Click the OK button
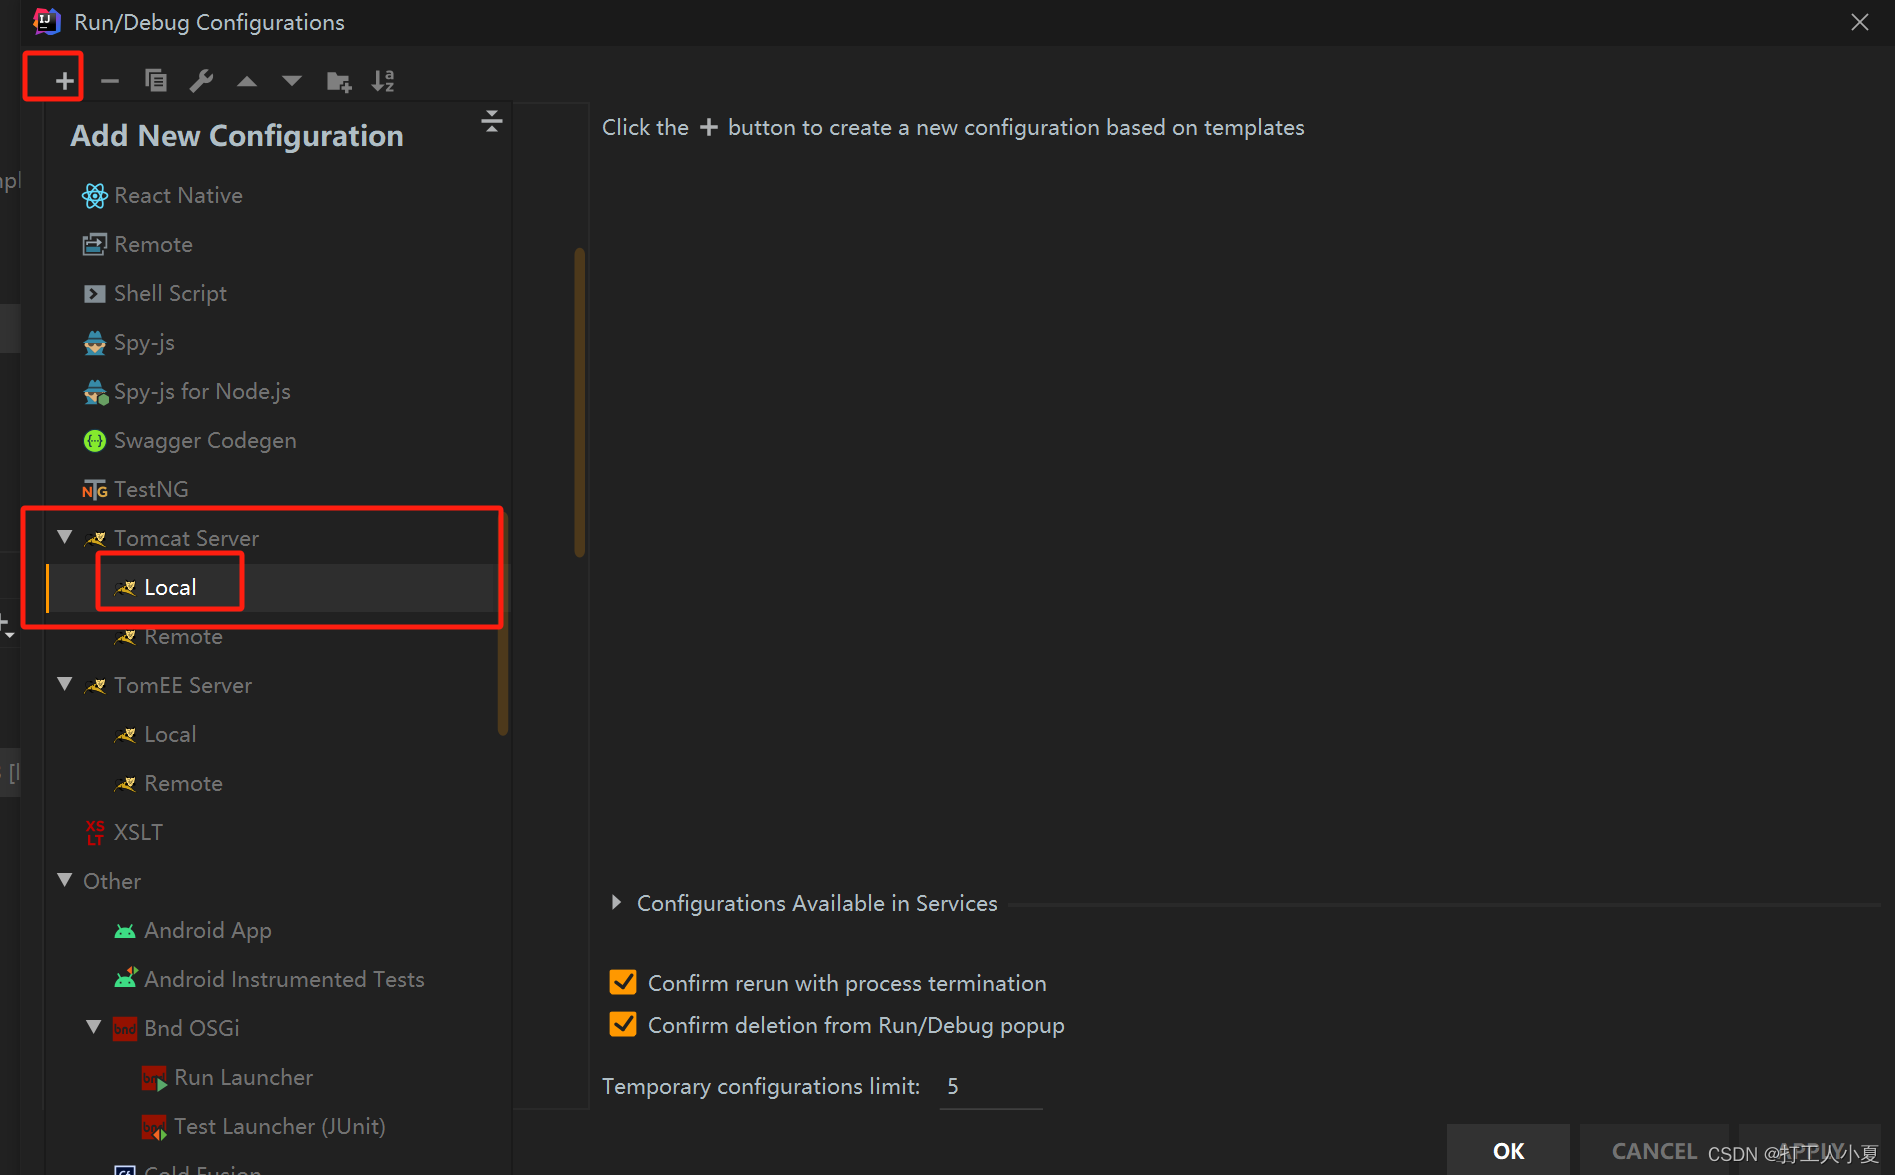The height and width of the screenshot is (1175, 1895). [1508, 1151]
